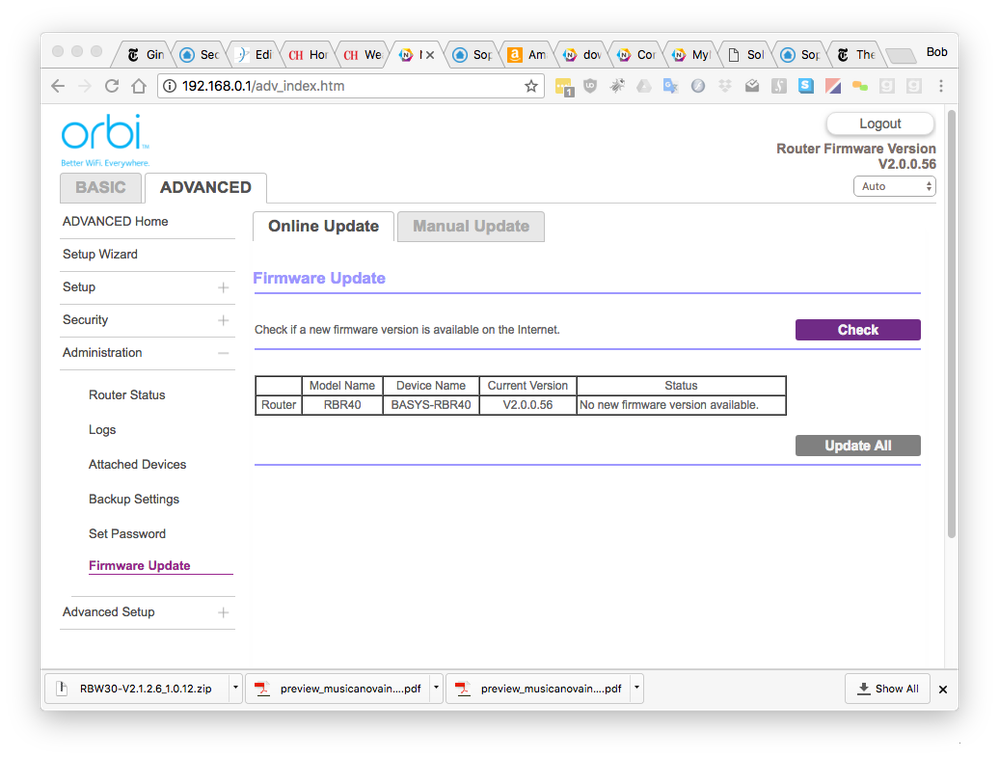The image size is (999, 759).
Task: Click the V2.0.0.56 current version cell
Action: [528, 405]
